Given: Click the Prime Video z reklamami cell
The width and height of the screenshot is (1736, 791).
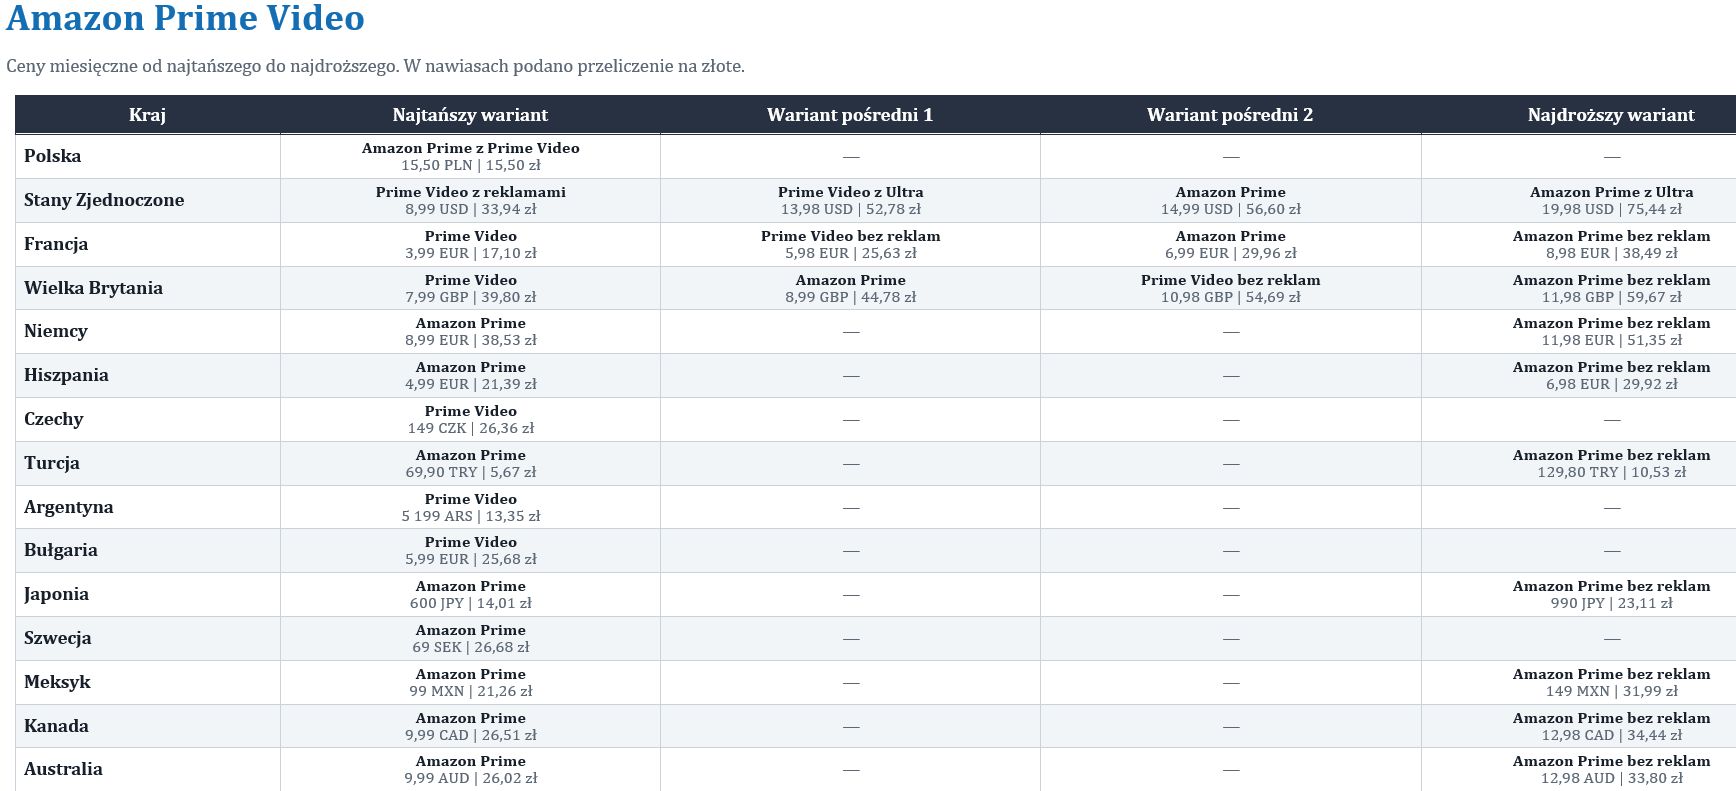Looking at the screenshot, I should [x=470, y=200].
